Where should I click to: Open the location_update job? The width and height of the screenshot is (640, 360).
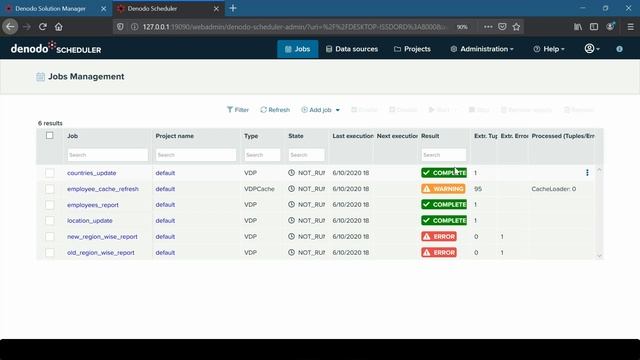[x=90, y=221]
